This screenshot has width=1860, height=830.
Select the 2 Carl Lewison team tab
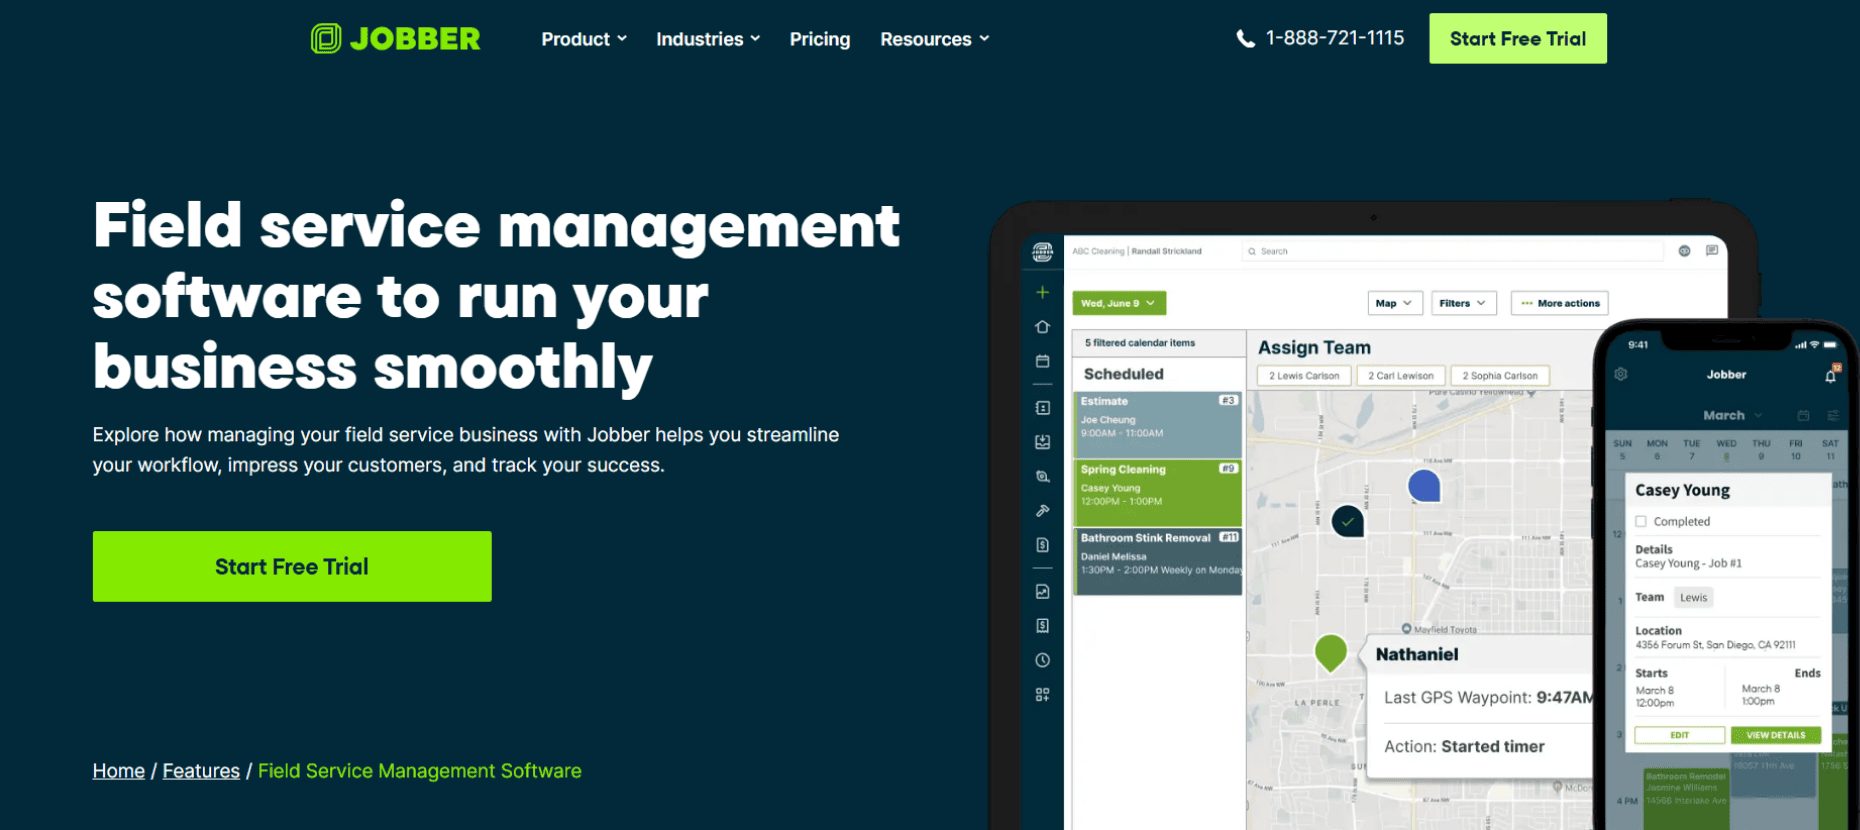click(x=1400, y=376)
